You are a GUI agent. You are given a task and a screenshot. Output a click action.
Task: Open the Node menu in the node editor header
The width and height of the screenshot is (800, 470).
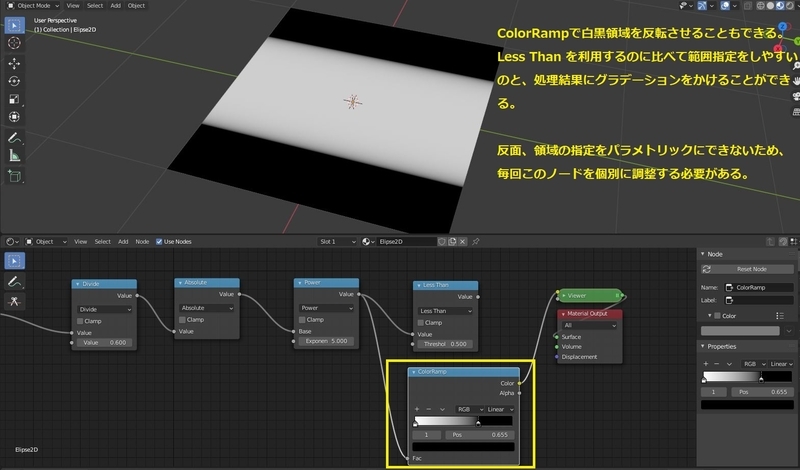(x=142, y=241)
